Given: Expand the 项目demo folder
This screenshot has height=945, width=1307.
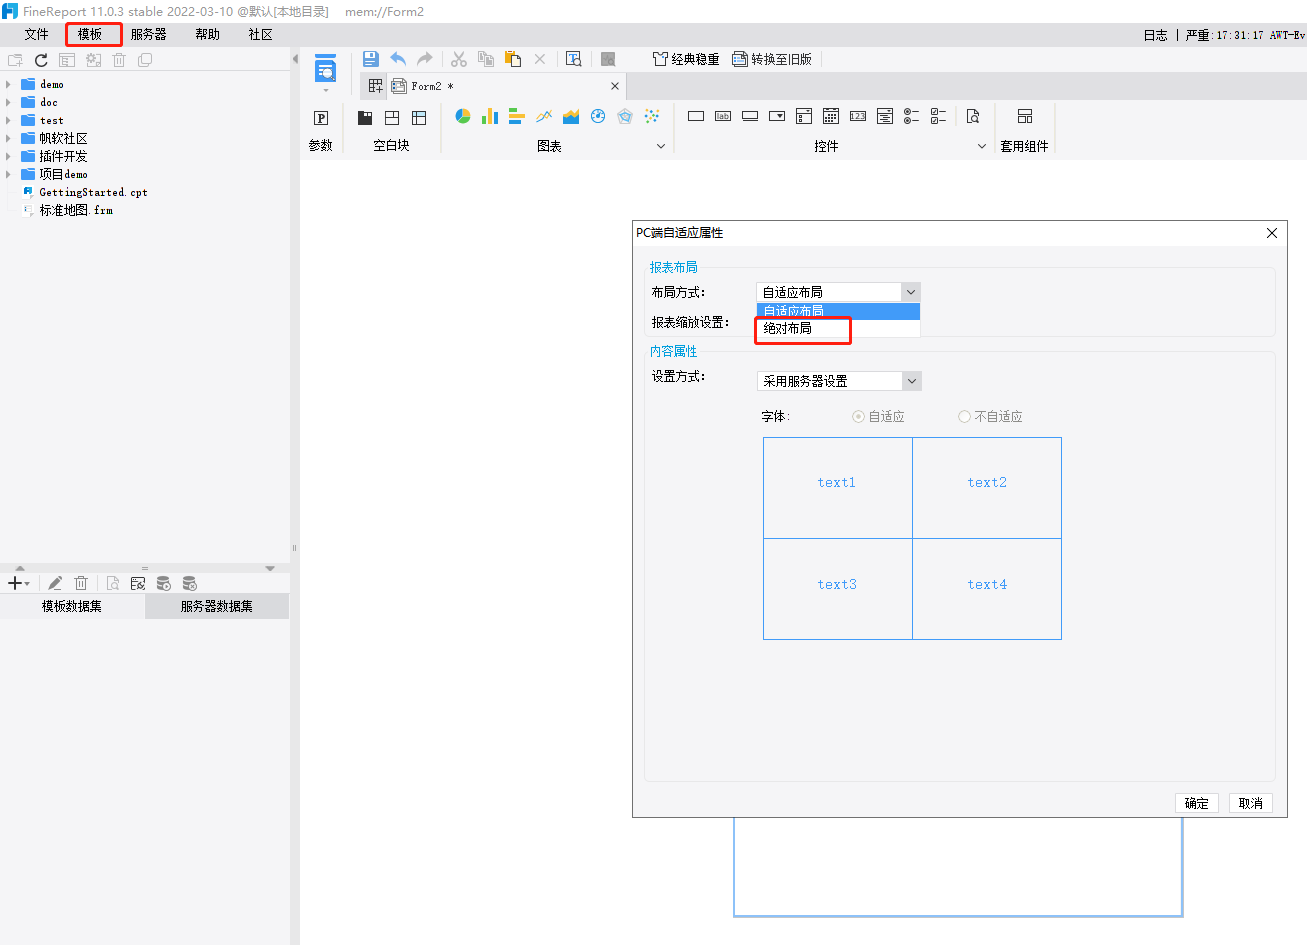Looking at the screenshot, I should click(x=8, y=174).
